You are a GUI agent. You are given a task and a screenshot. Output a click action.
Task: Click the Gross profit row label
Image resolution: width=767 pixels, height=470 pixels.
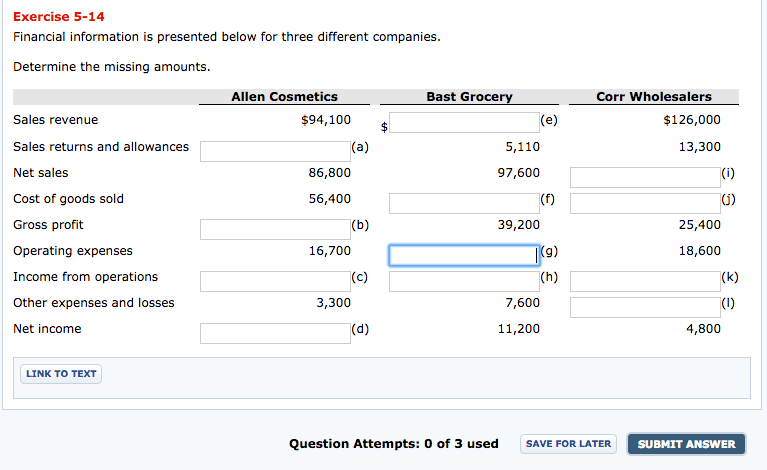click(48, 225)
